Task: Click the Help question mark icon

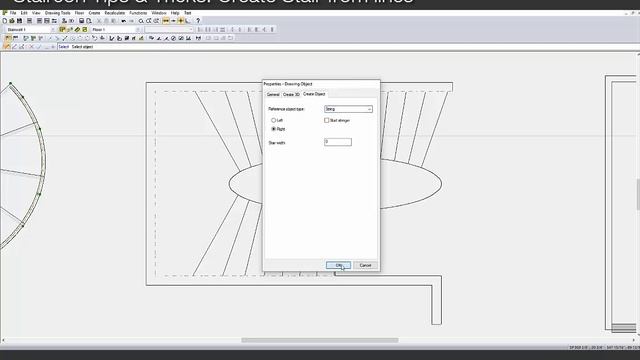Action: tap(198, 21)
